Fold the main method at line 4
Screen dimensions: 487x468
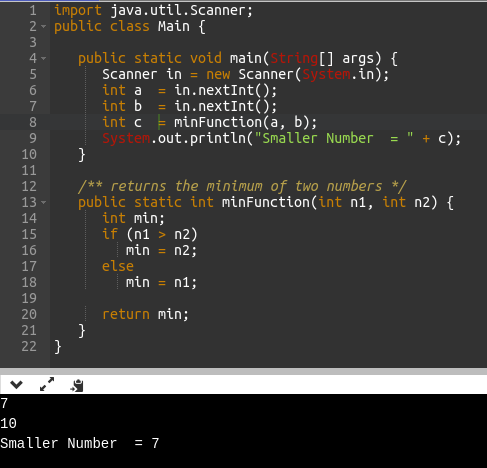click(44, 58)
